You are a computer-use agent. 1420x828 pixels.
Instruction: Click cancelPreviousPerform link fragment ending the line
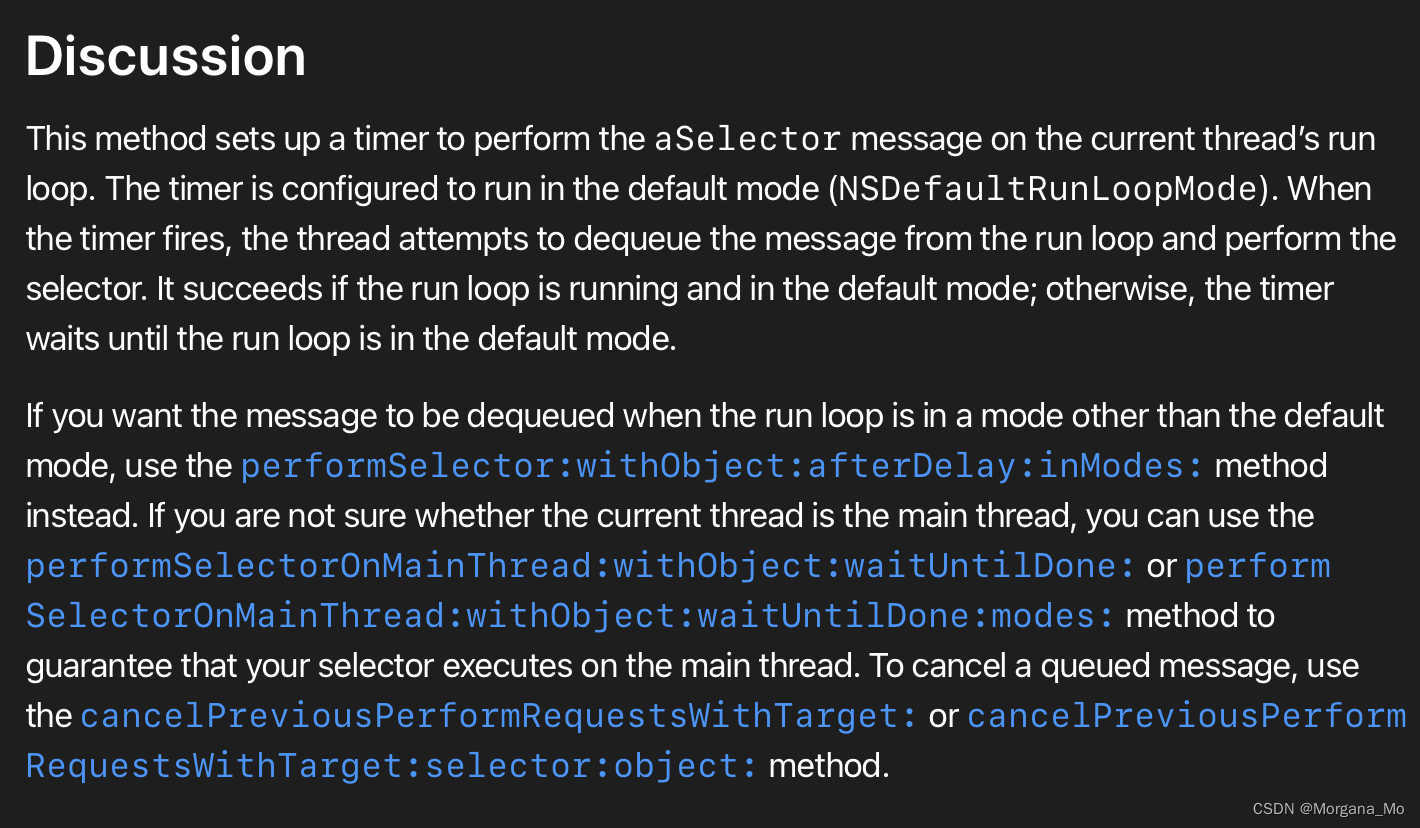pyautogui.click(x=1187, y=716)
